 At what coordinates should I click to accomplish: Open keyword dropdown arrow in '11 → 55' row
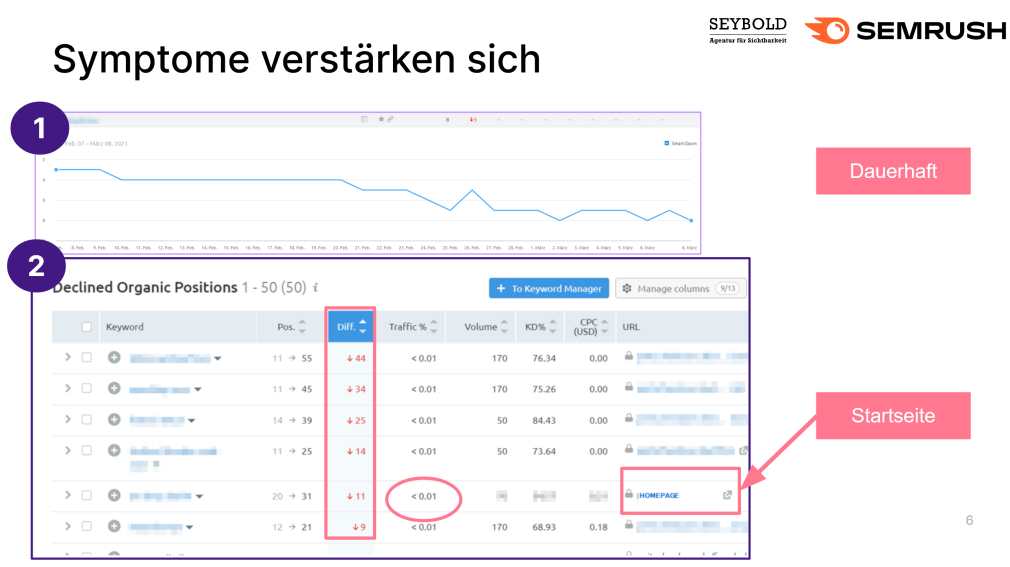point(218,359)
